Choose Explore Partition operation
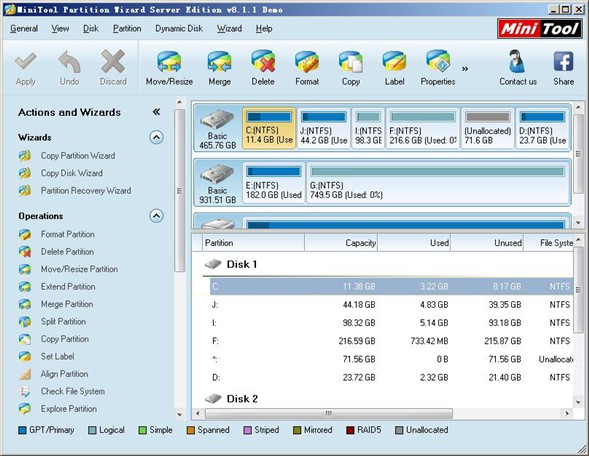Image resolution: width=589 pixels, height=456 pixels. [69, 409]
